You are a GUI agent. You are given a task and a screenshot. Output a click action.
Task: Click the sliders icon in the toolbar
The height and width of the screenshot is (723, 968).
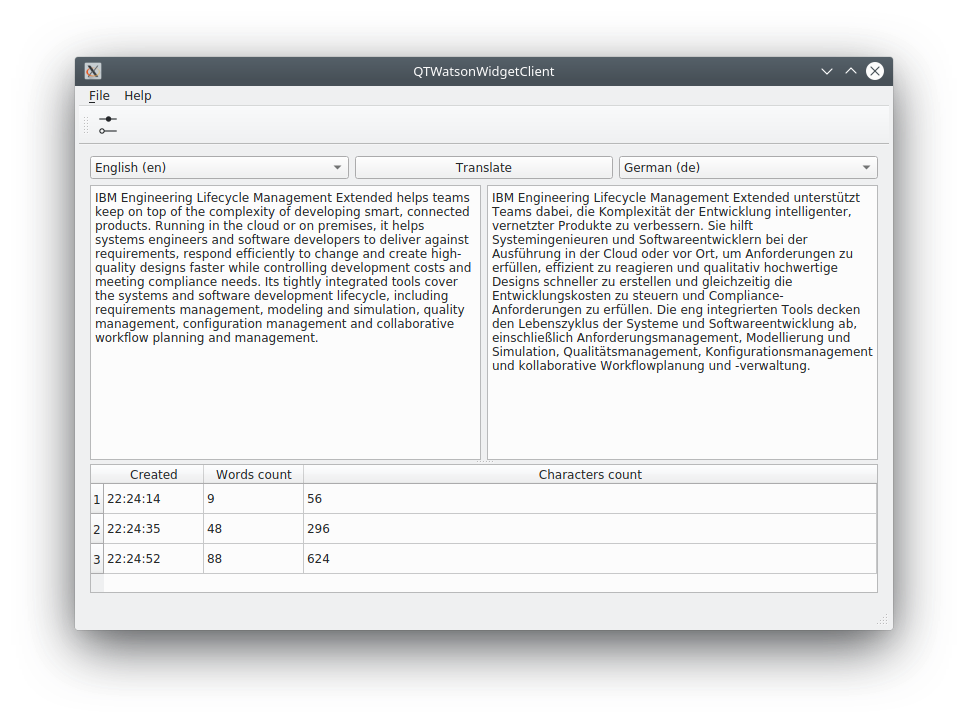point(108,124)
